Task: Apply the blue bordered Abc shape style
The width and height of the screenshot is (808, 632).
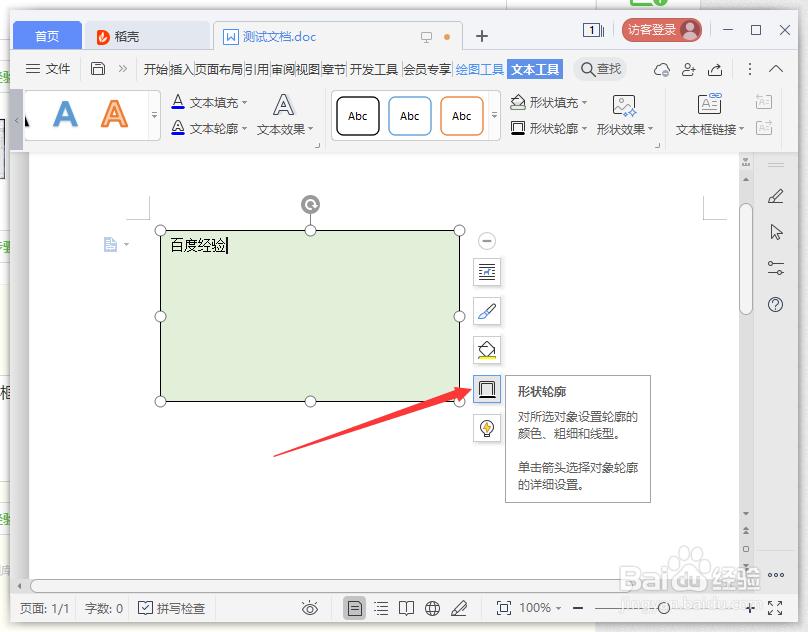Action: click(410, 116)
